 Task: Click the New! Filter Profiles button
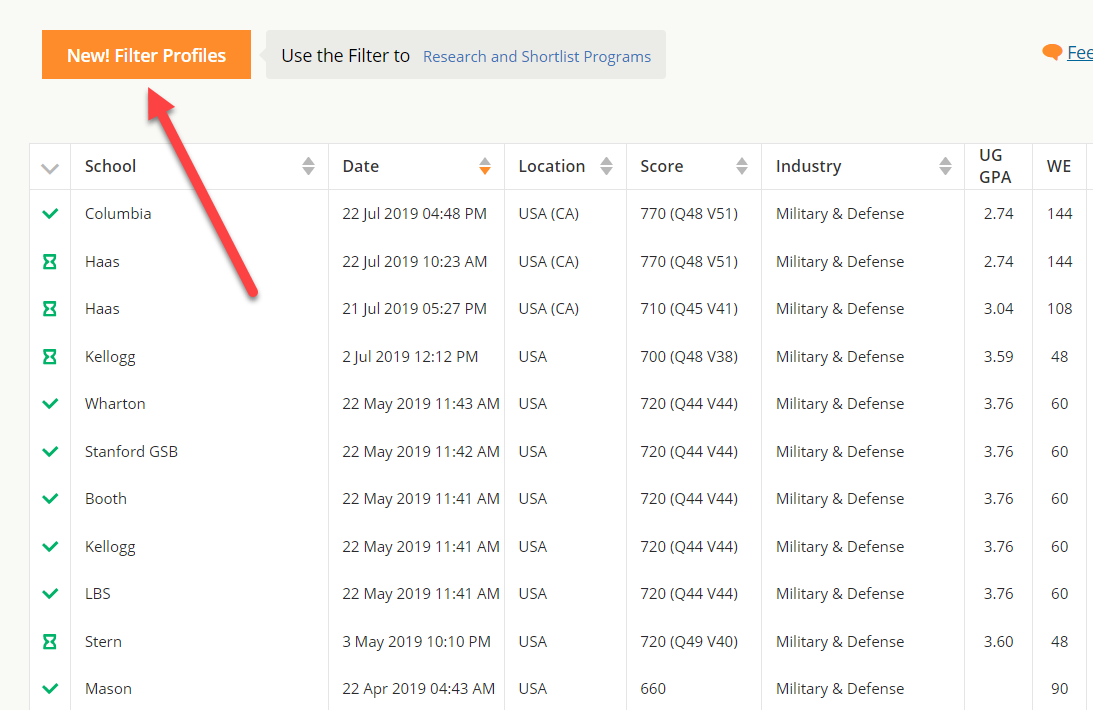pos(146,55)
